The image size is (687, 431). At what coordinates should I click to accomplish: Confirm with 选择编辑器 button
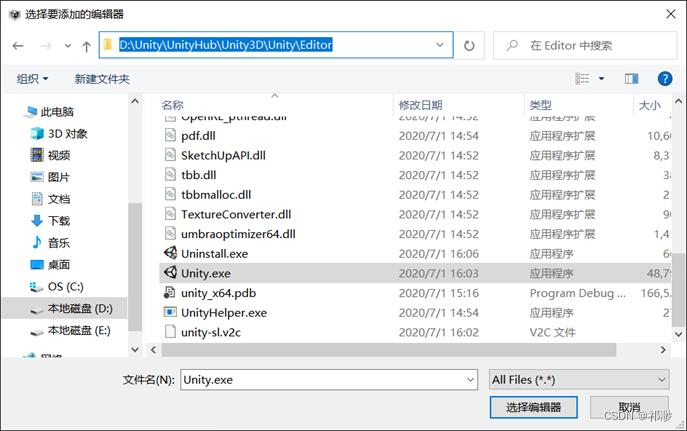(x=533, y=407)
